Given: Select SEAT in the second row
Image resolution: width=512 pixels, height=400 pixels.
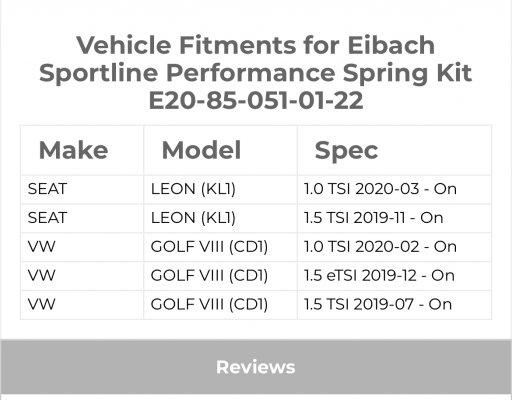Looking at the screenshot, I should pyautogui.click(x=47, y=218).
